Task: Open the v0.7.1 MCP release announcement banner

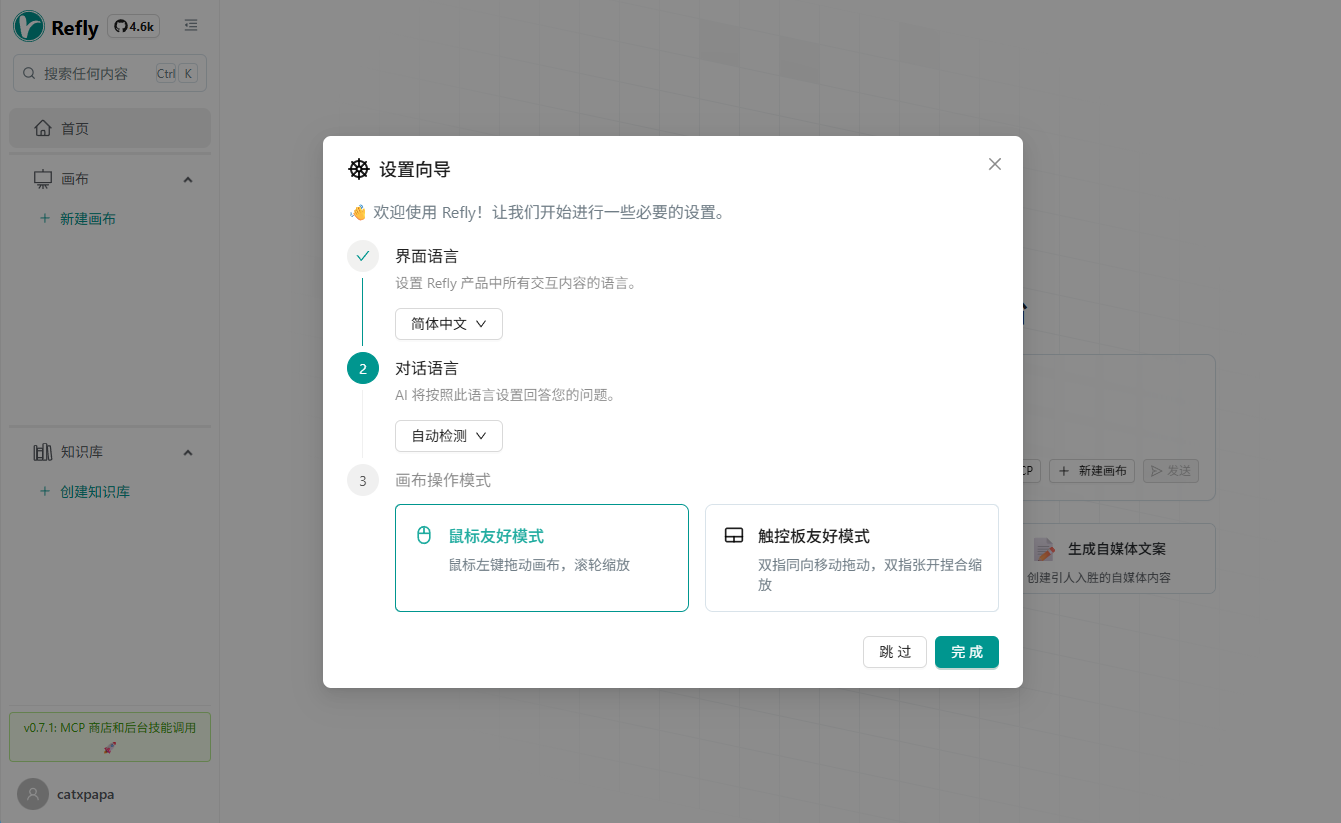Action: [110, 737]
